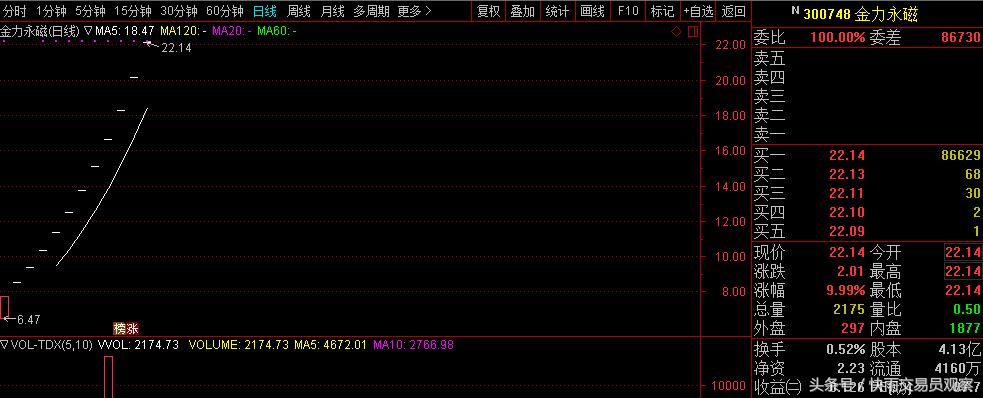Click the 量比 value 0.50
The width and height of the screenshot is (983, 398).
point(968,309)
